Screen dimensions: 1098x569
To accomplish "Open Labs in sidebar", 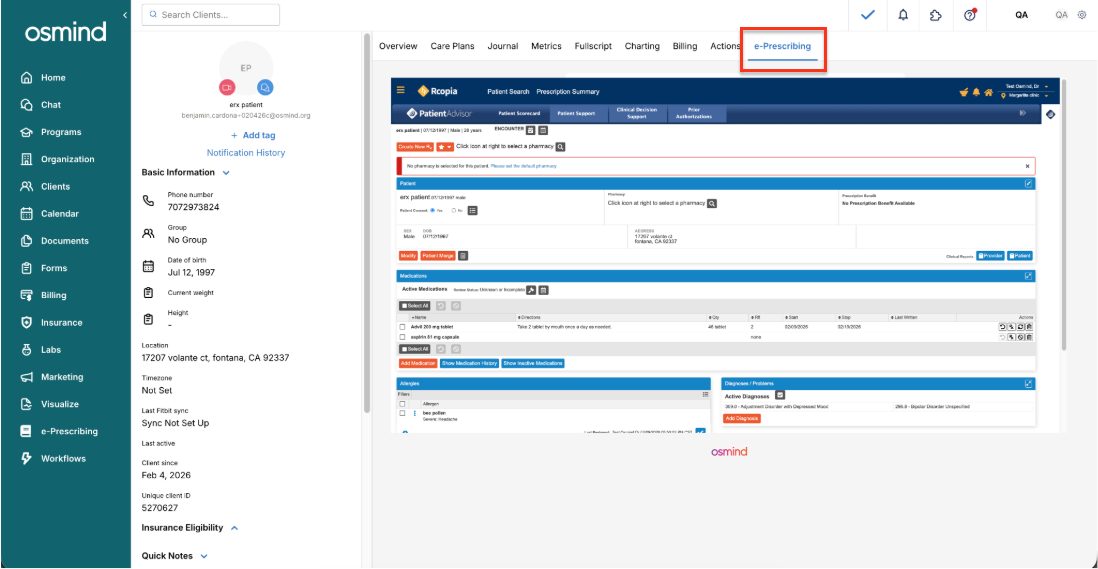I will click(41, 350).
